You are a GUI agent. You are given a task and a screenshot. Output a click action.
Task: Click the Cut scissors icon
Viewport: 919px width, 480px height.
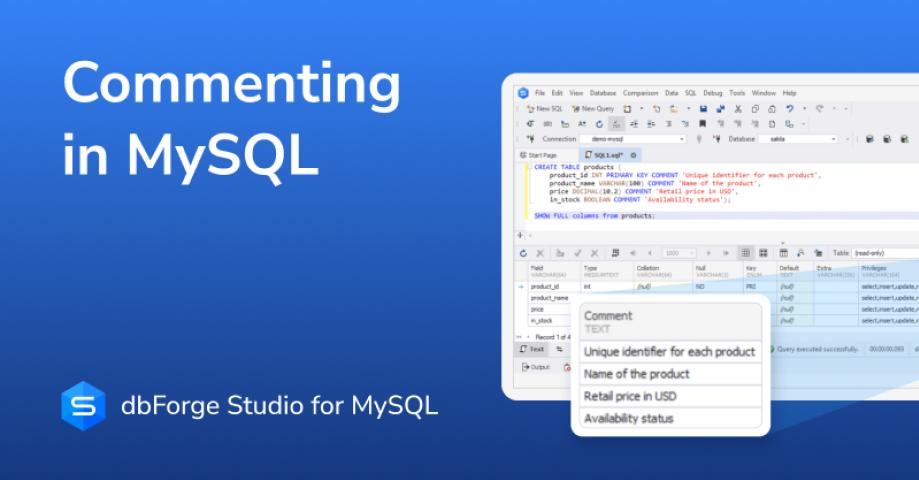point(738,108)
